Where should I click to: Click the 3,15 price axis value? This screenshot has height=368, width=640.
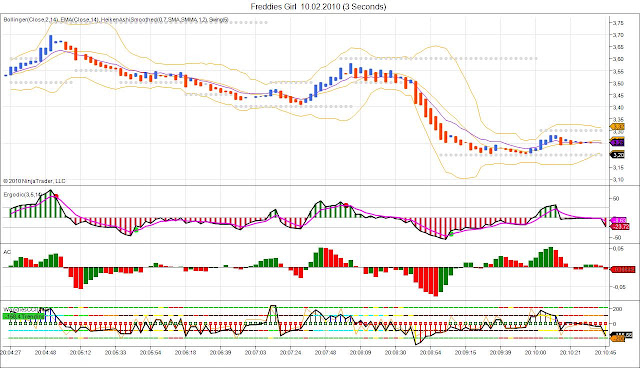pyautogui.click(x=618, y=168)
